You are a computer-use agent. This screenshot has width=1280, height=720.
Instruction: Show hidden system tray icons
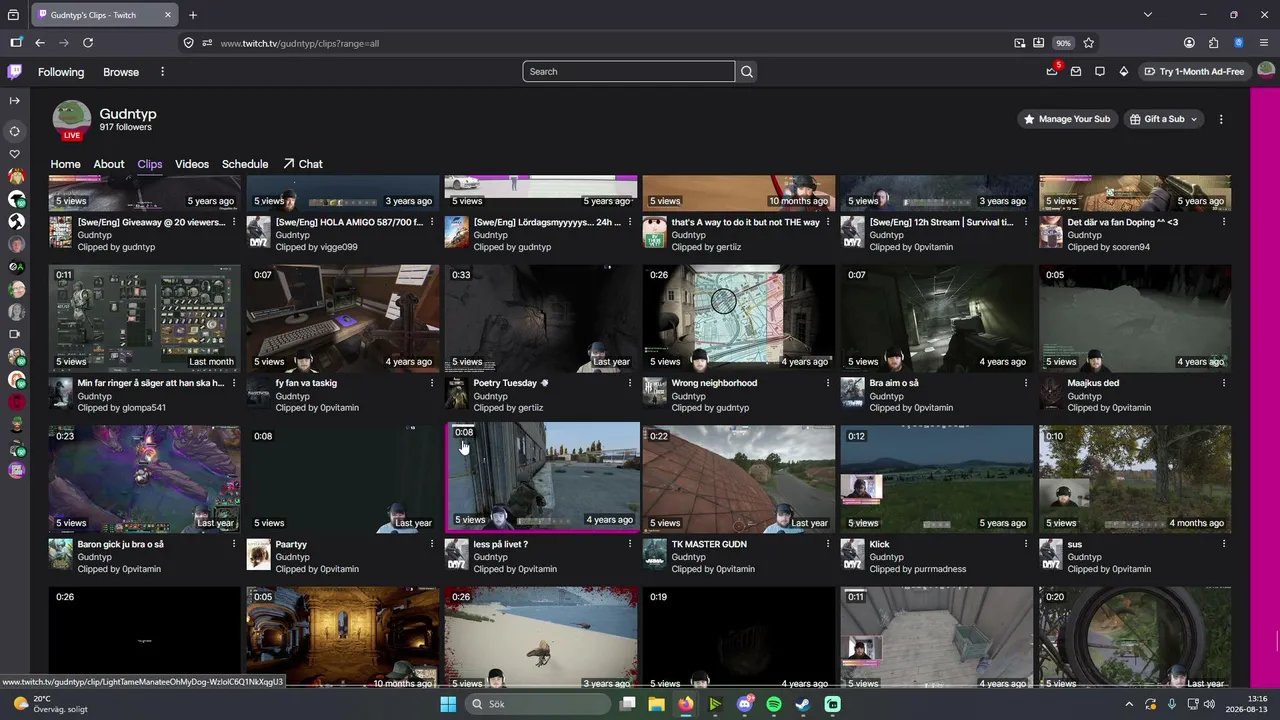tap(1131, 704)
